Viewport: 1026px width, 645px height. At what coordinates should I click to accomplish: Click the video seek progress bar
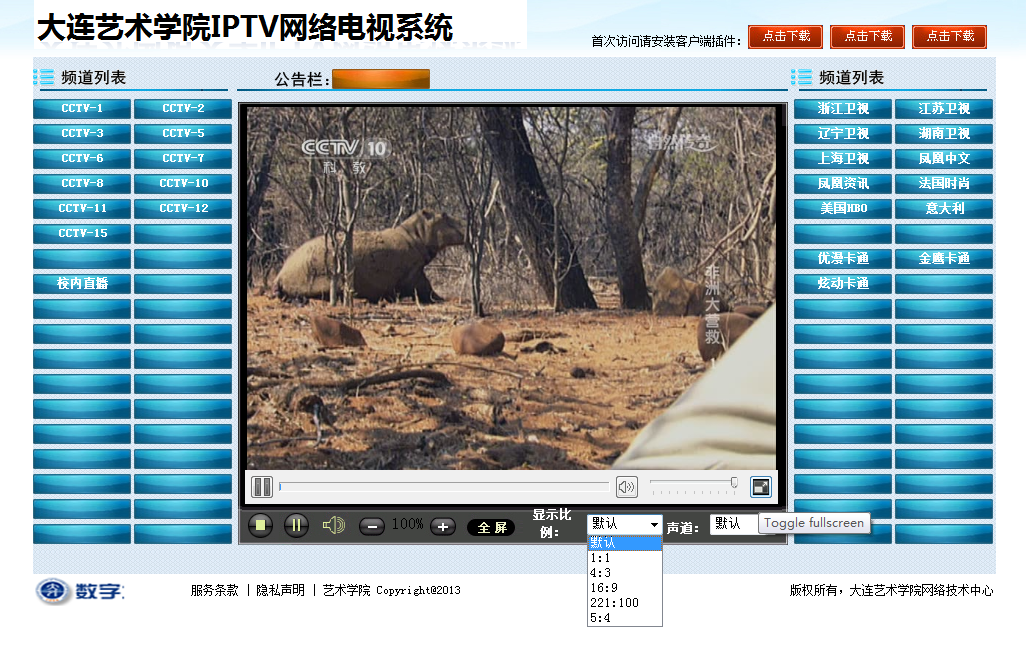click(444, 487)
